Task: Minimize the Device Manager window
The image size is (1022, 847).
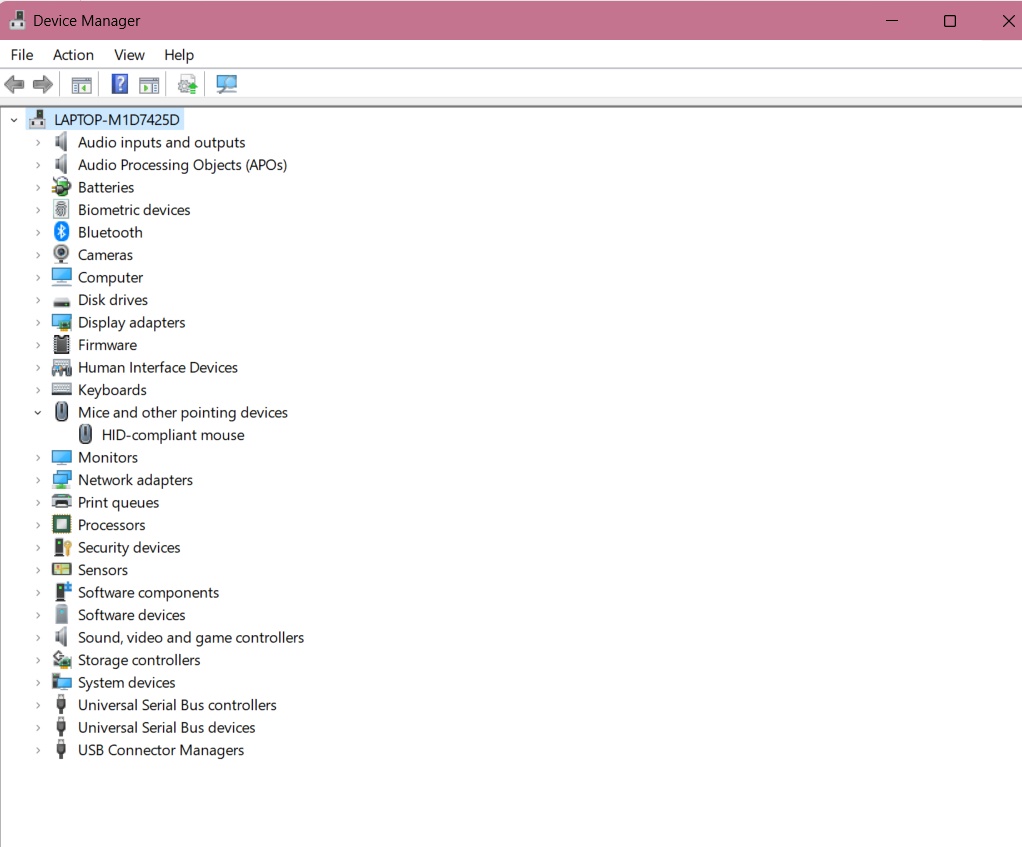Action: (892, 21)
